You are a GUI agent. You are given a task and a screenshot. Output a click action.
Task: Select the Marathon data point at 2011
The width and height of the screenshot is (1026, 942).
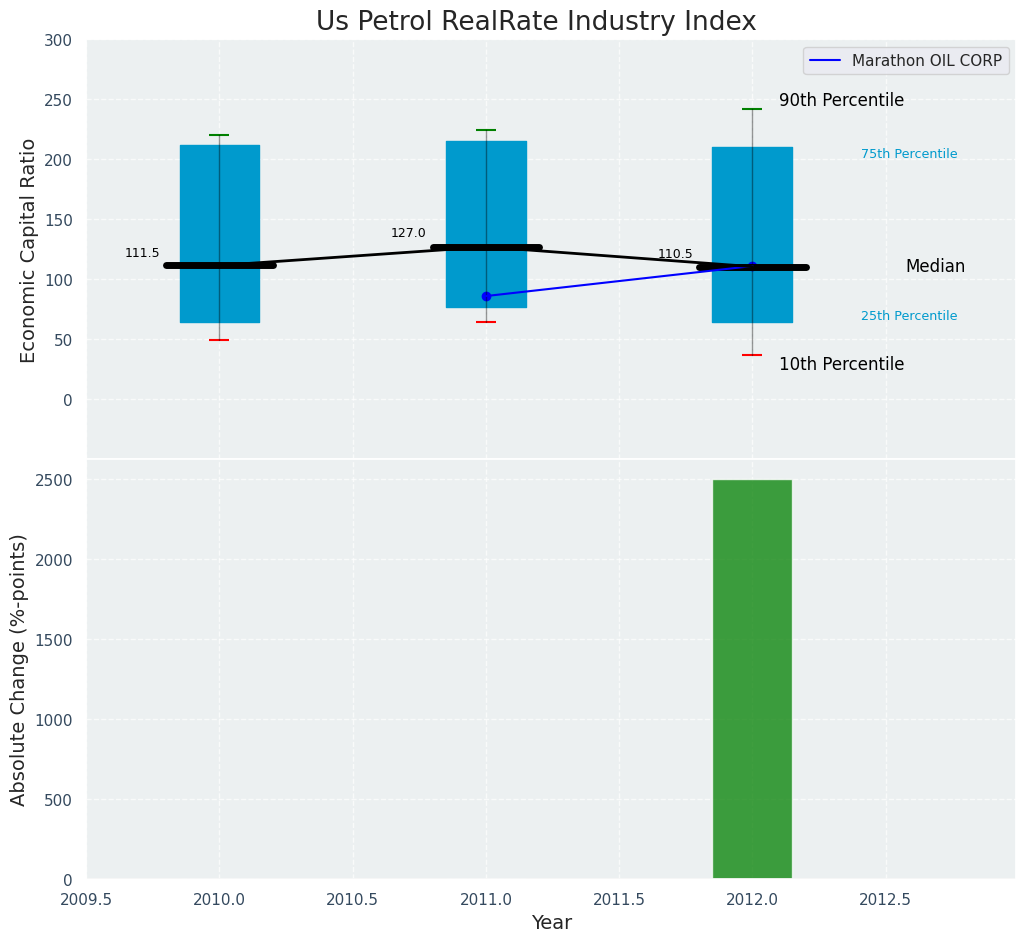point(486,296)
